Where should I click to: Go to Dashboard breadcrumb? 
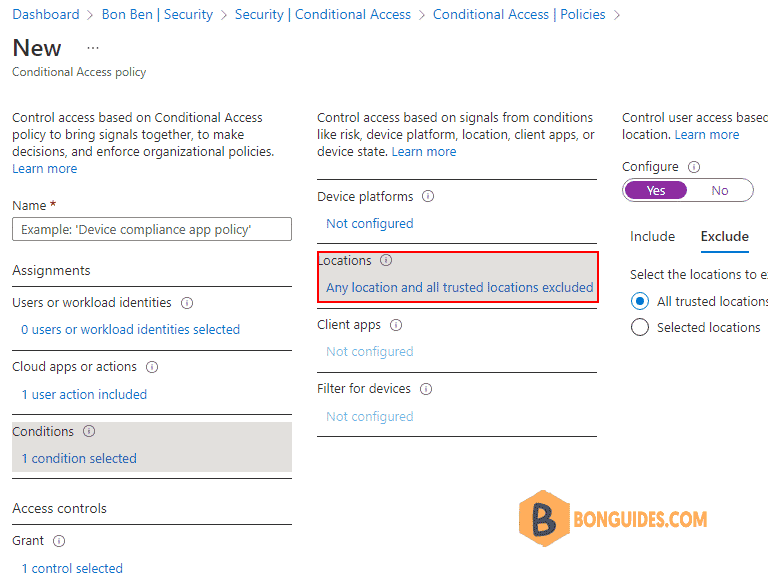[46, 14]
